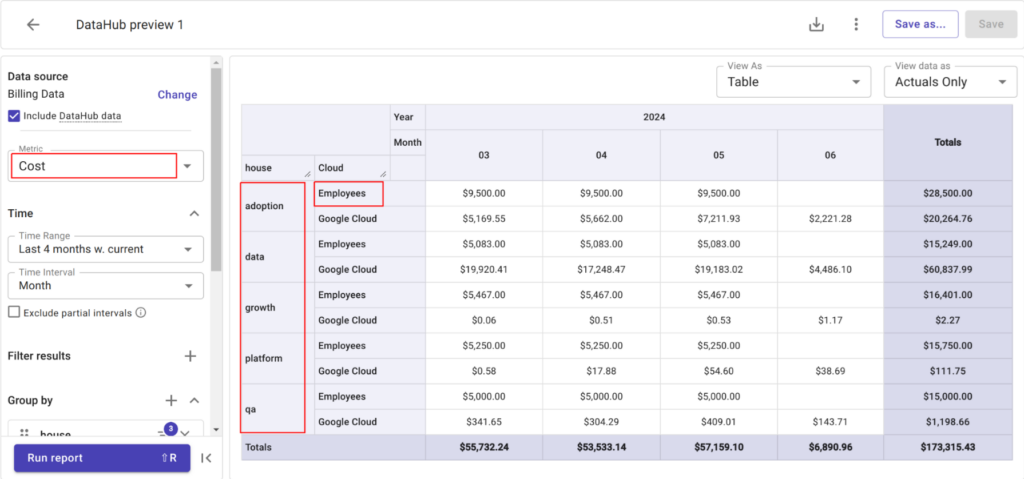
Task: Click the Save as... button
Action: 920,24
